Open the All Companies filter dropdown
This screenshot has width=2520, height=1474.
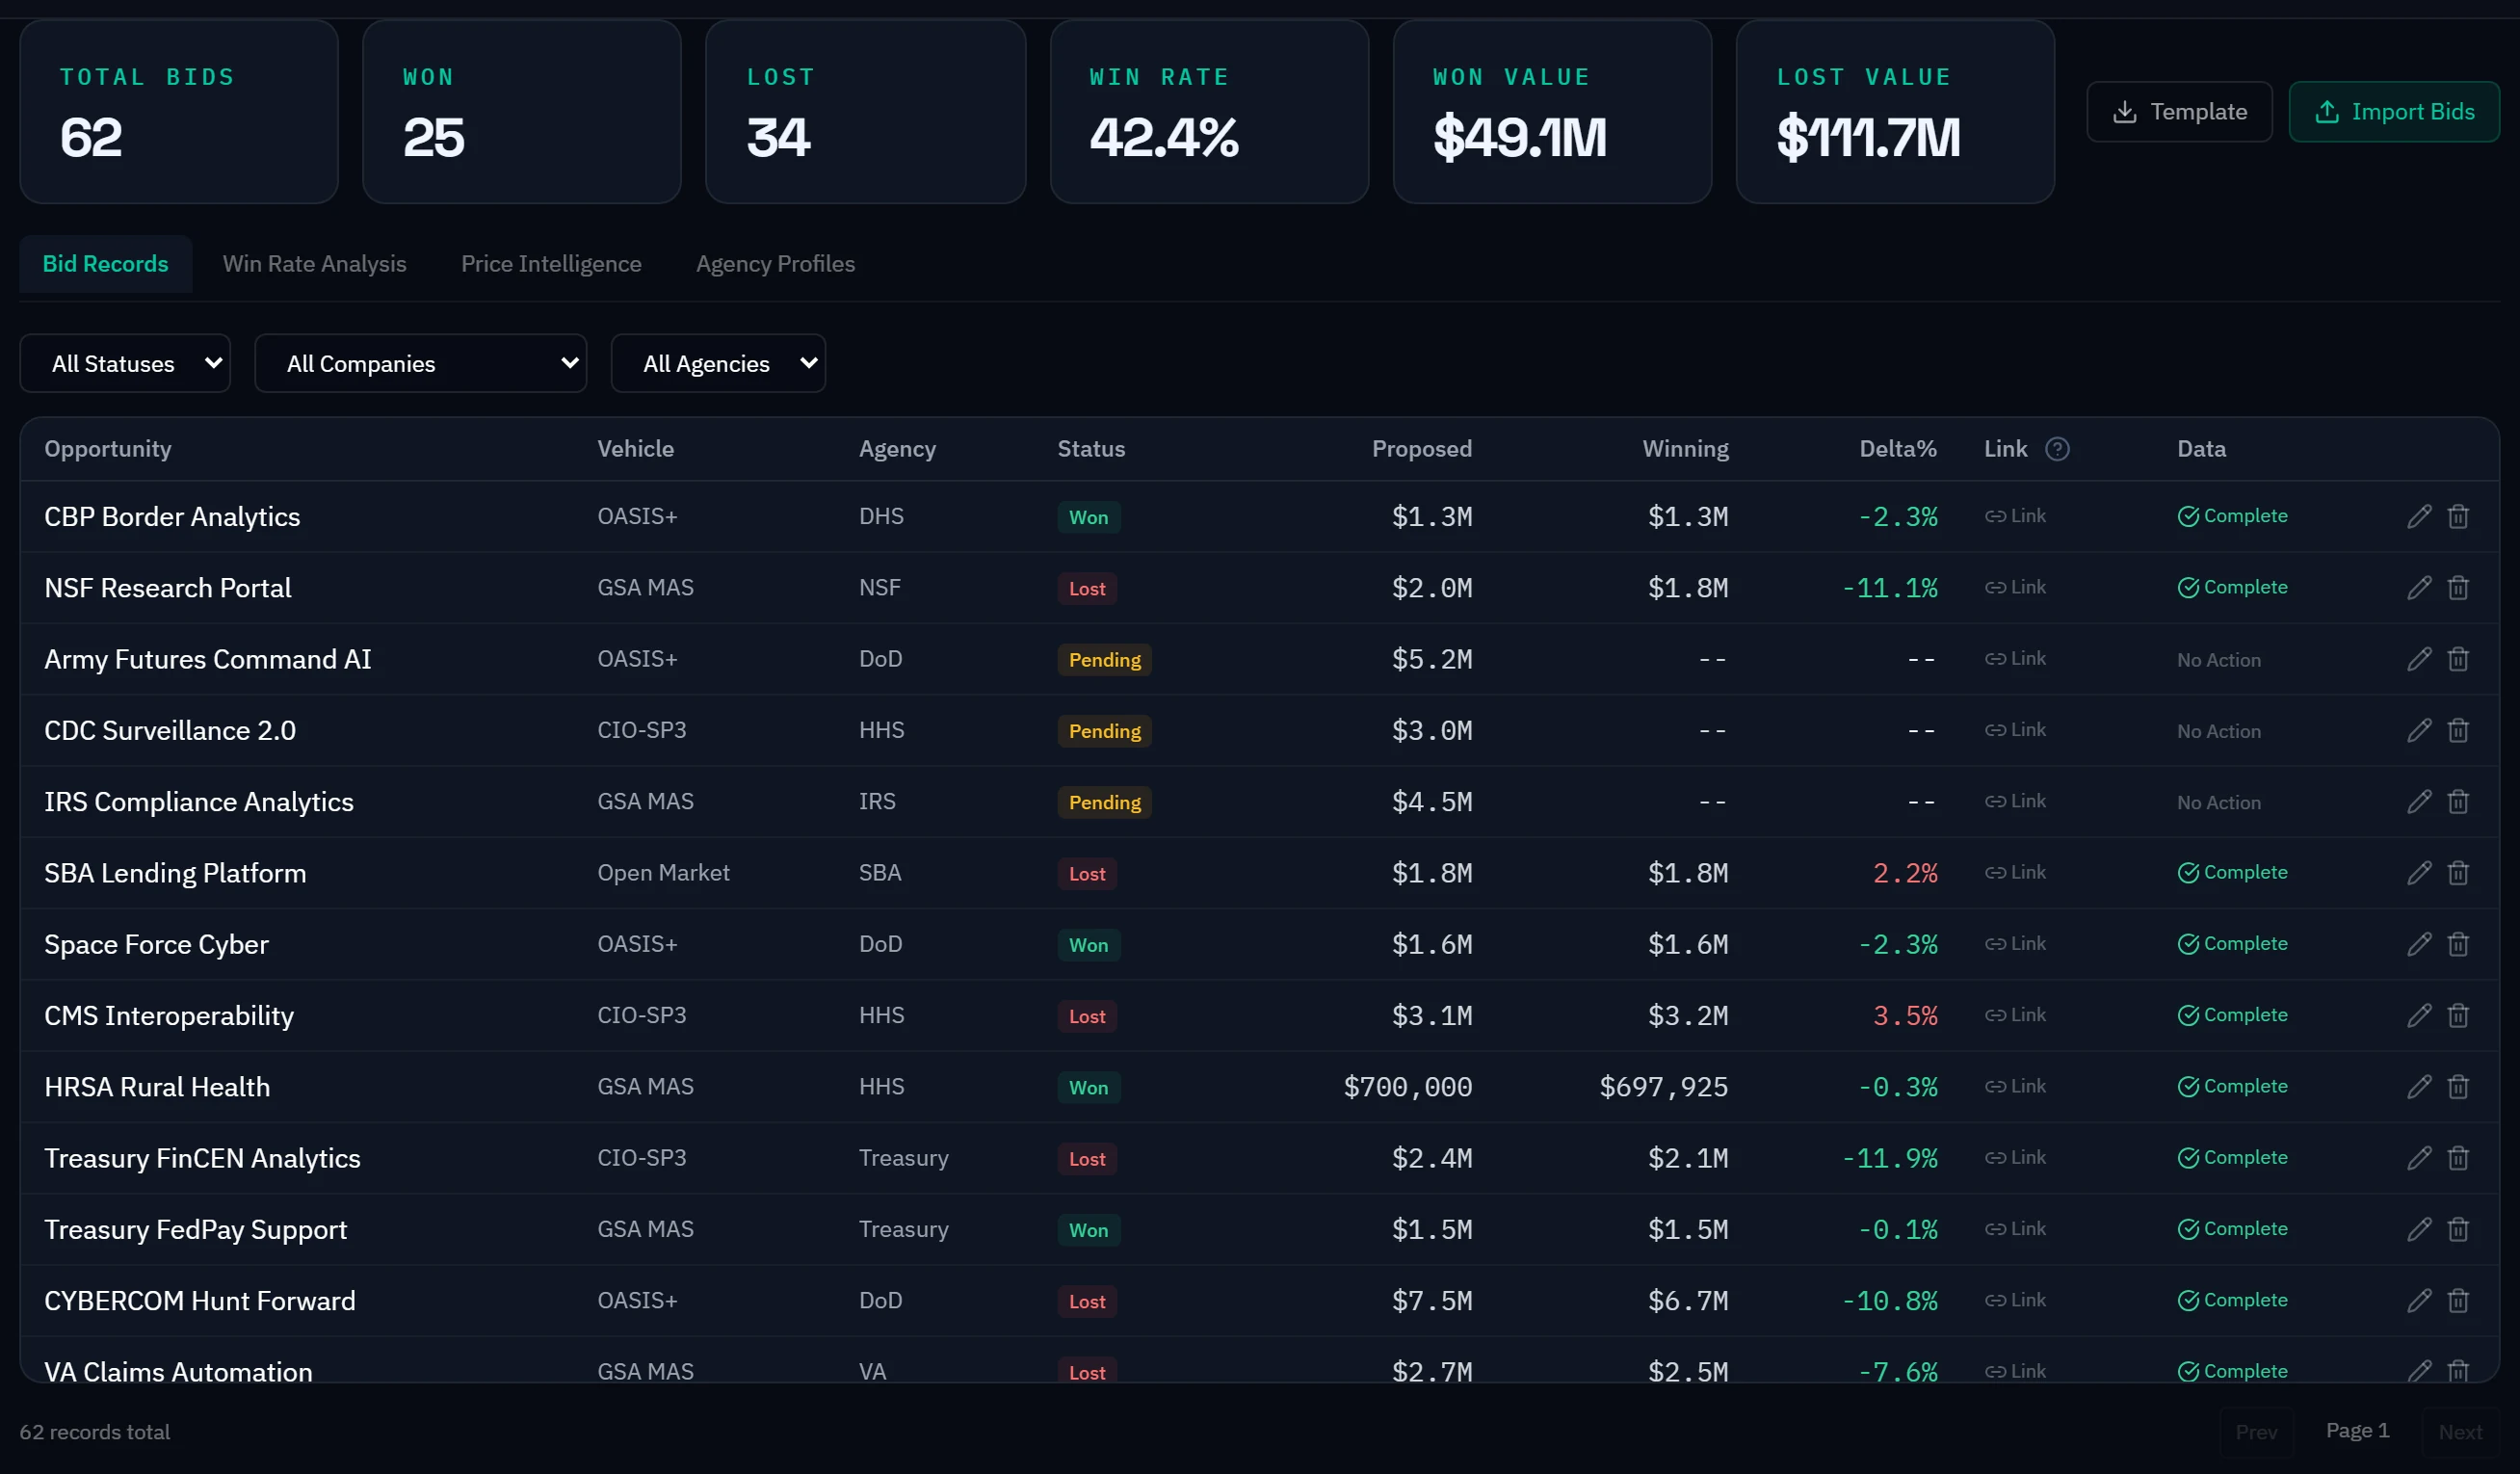click(420, 363)
